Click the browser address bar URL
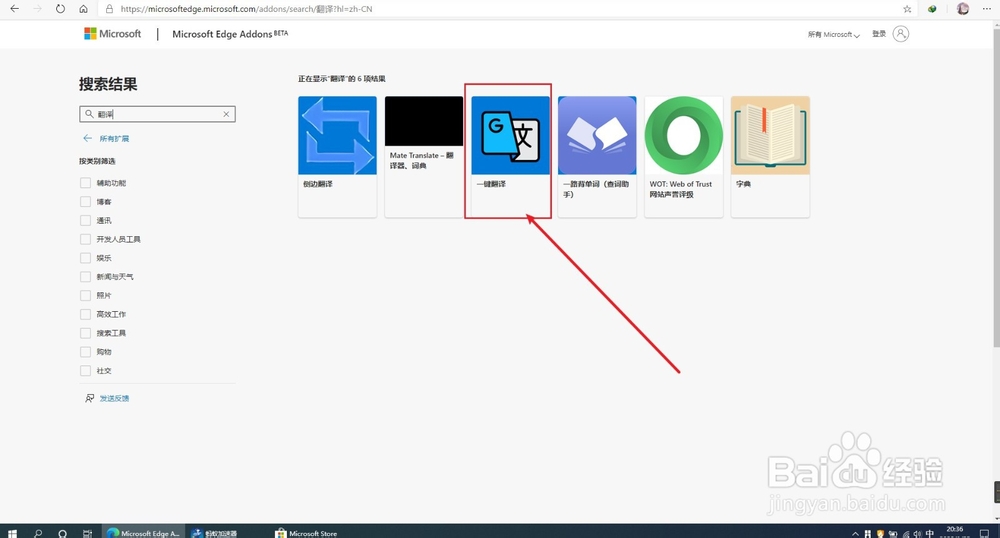Viewport: 1000px width, 538px height. point(246,9)
